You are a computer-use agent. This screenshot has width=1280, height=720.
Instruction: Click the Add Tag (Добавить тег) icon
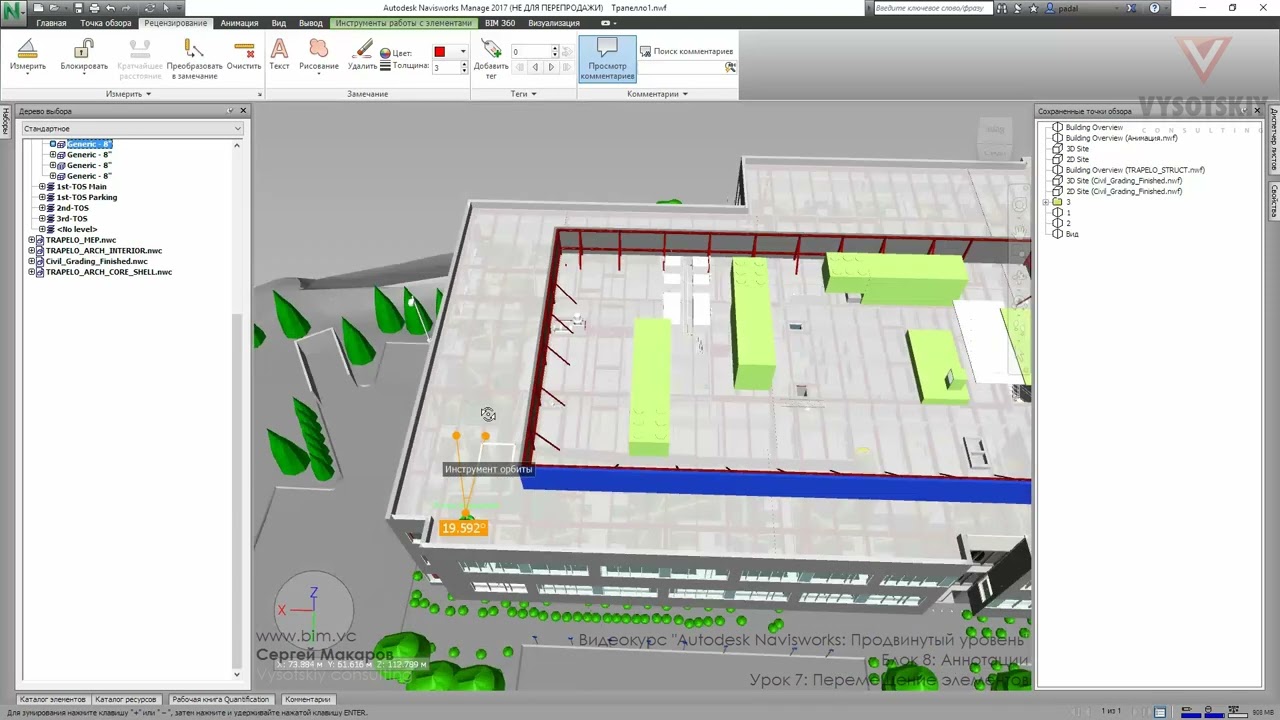[491, 58]
